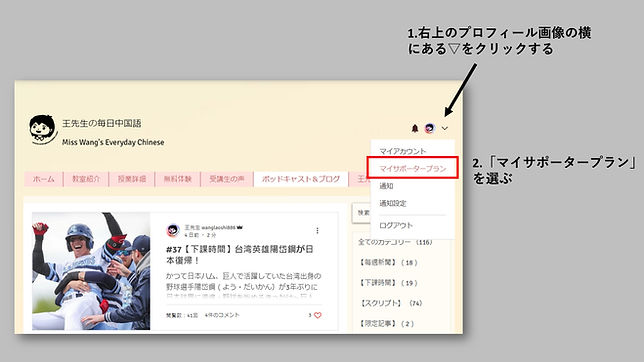Click the 王先生の毎日中国語 site title
Image resolution: width=644 pixels, height=362 pixels.
tap(102, 123)
